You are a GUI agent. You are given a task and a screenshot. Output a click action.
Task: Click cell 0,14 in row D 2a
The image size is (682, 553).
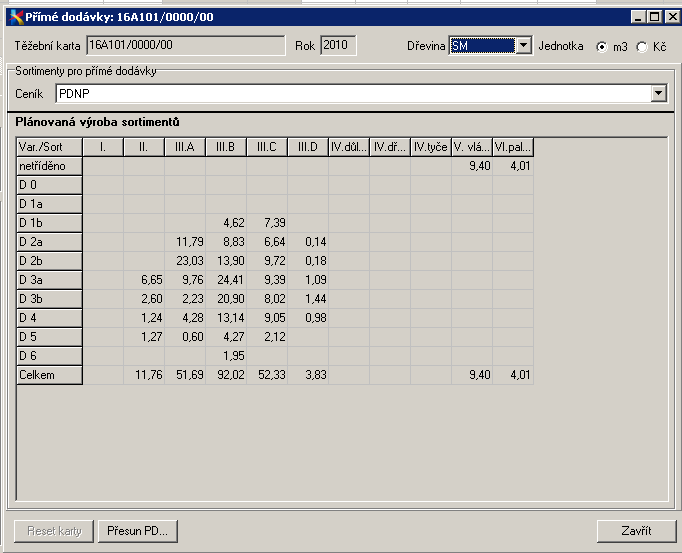[308, 242]
